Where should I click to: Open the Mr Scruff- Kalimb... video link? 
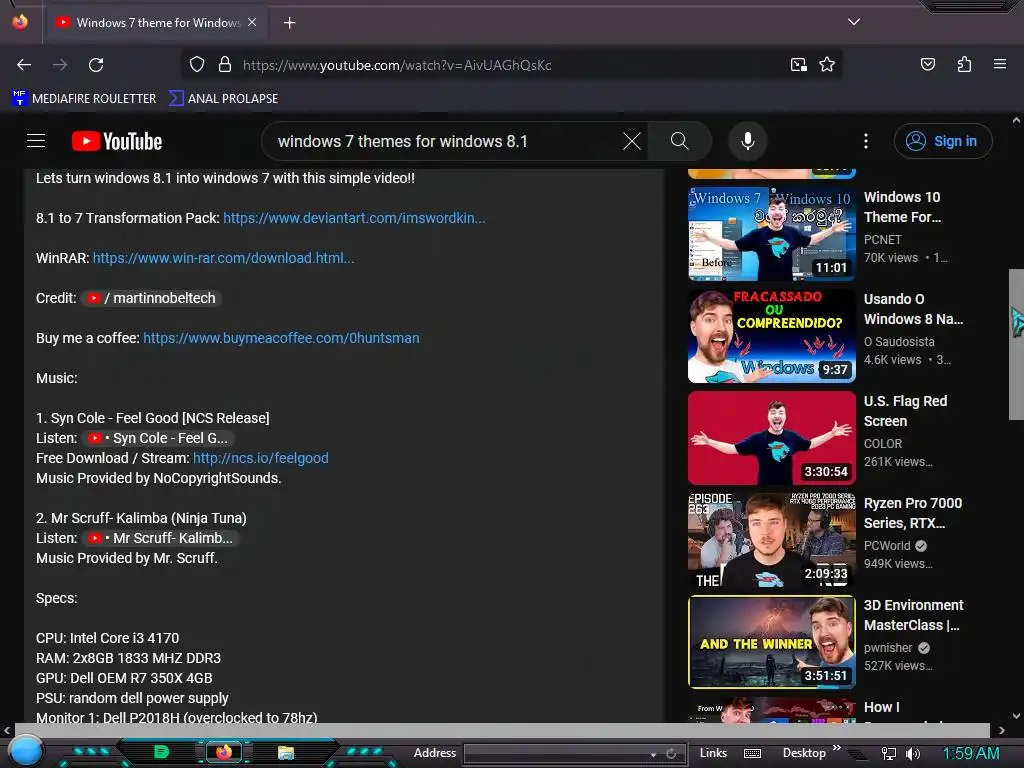(x=161, y=538)
